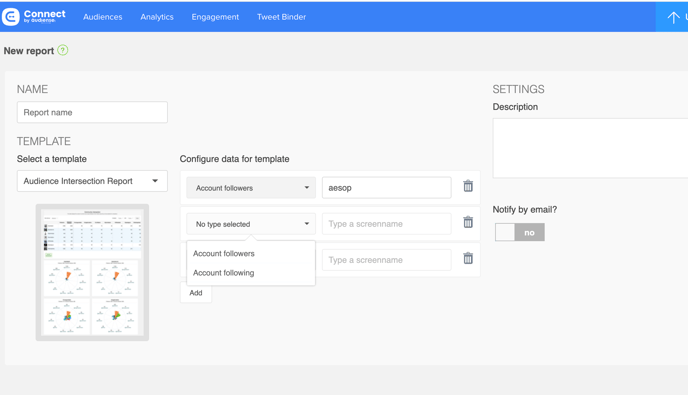Screen dimensions: 688x395
Task: Toggle Notify by email switch
Action: (x=520, y=232)
